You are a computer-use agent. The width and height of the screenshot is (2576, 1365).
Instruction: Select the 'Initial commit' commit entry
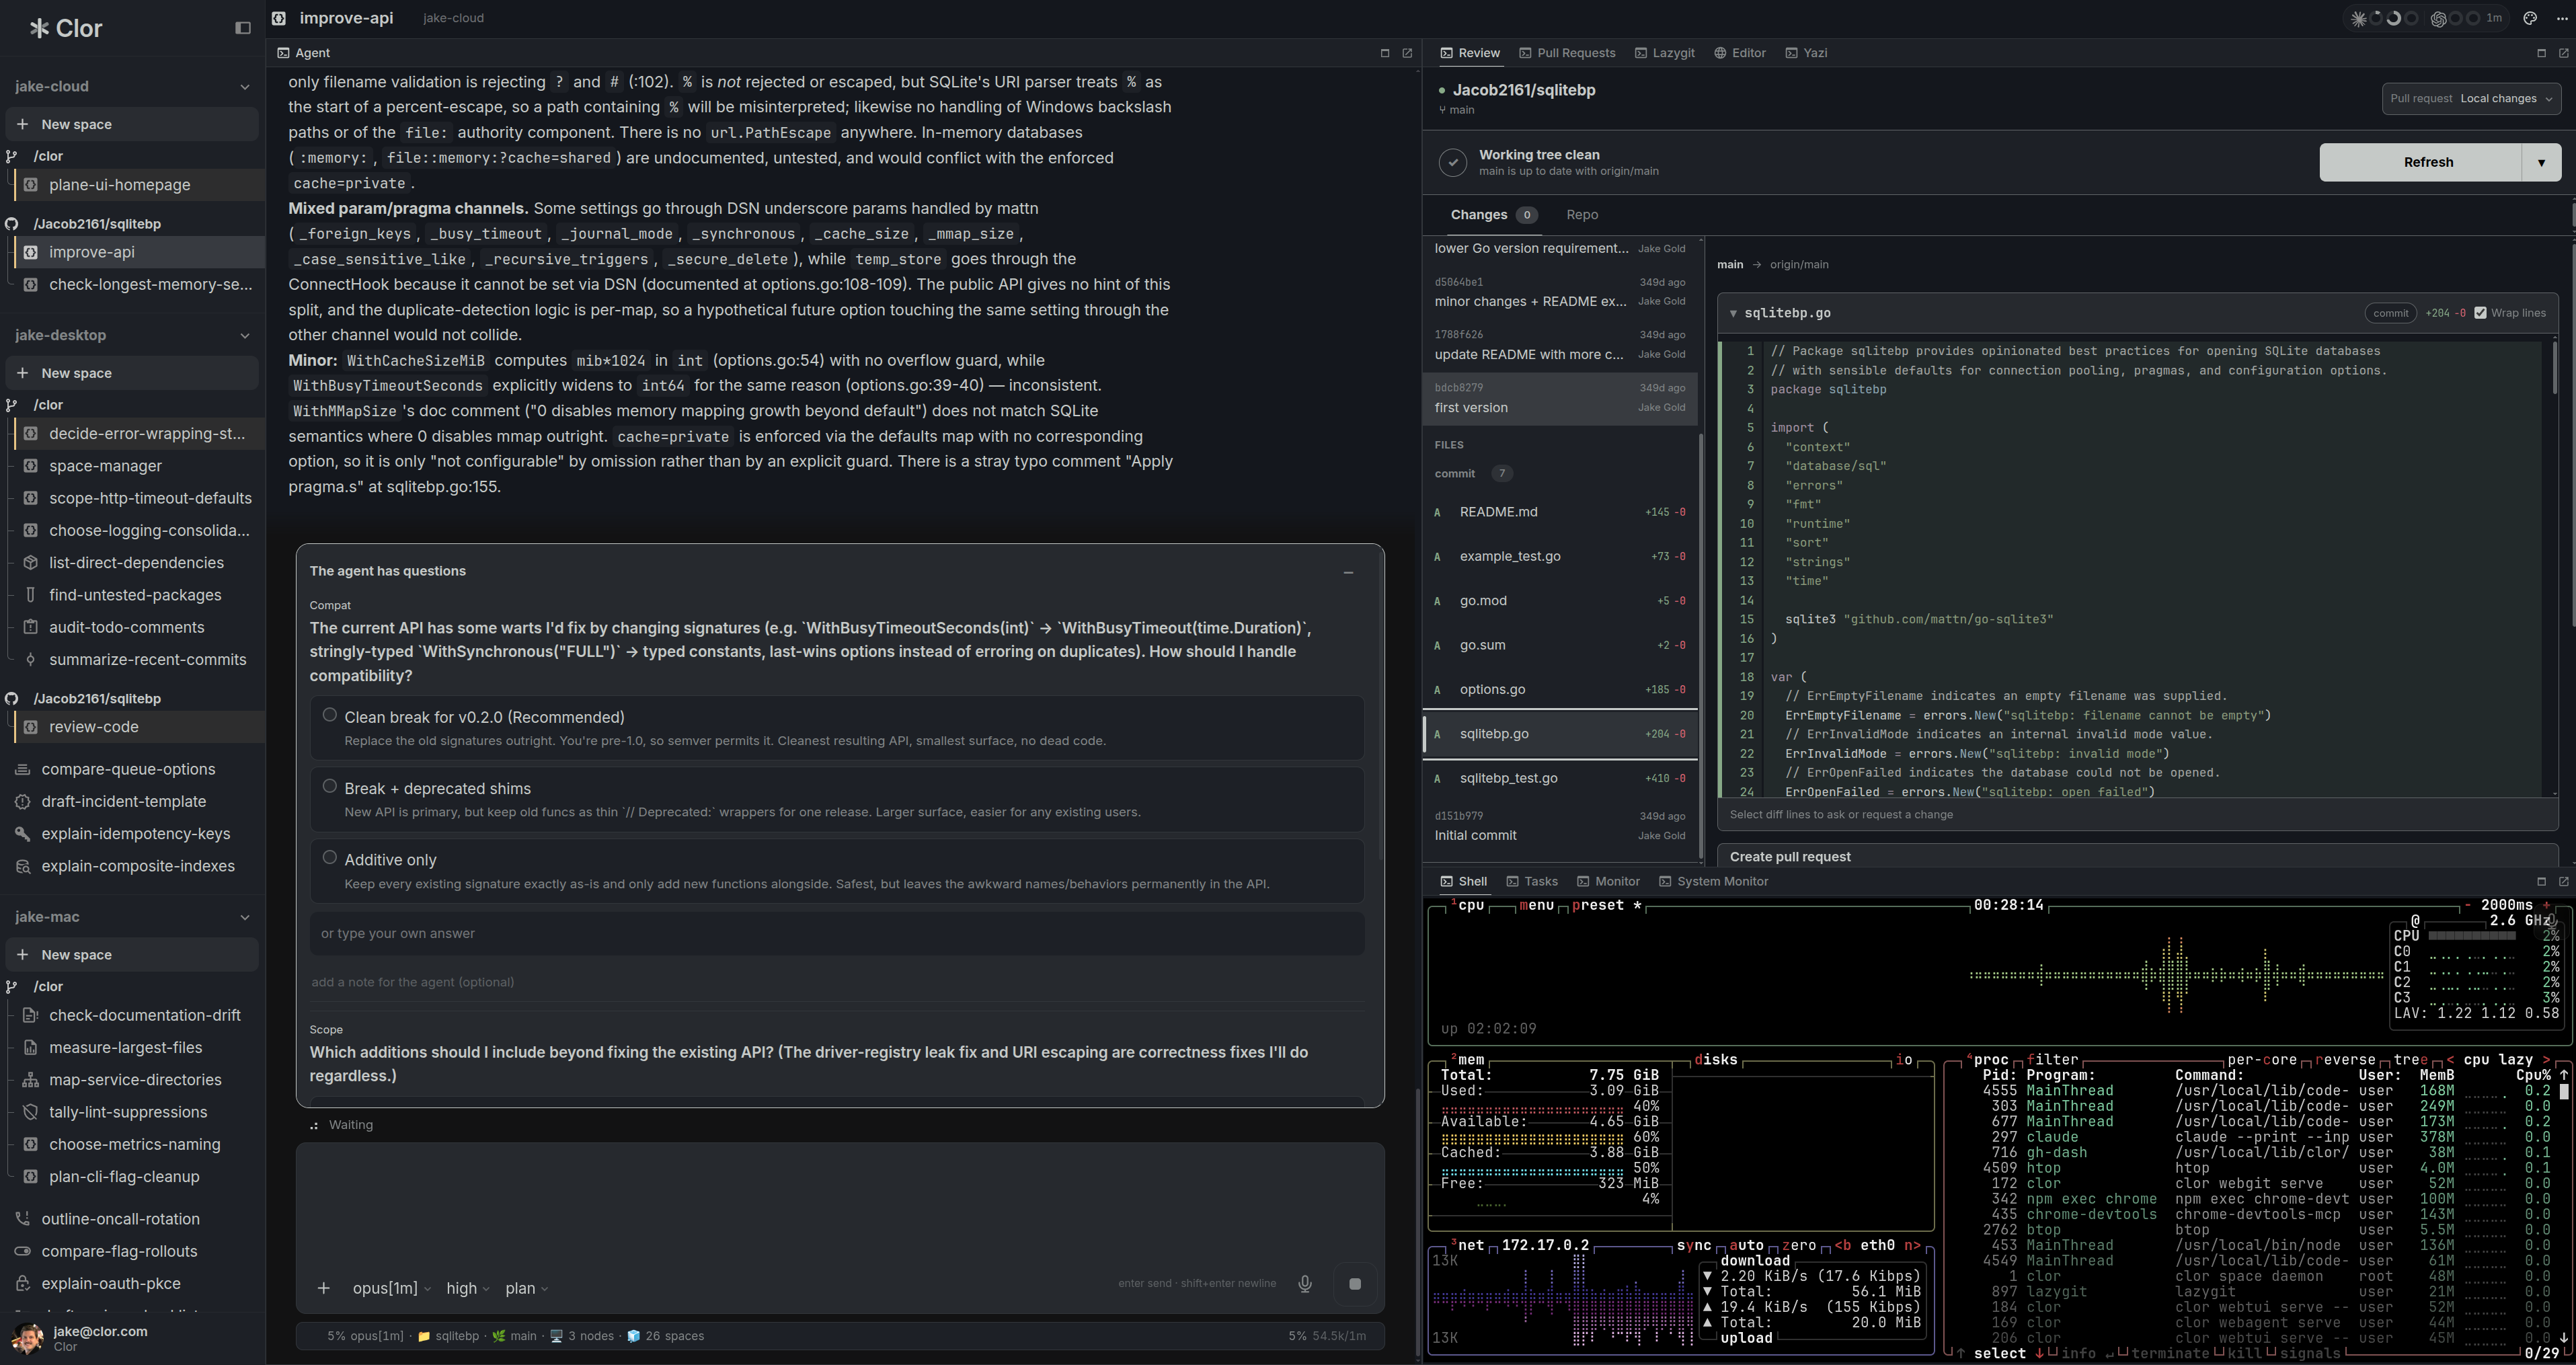[1560, 827]
